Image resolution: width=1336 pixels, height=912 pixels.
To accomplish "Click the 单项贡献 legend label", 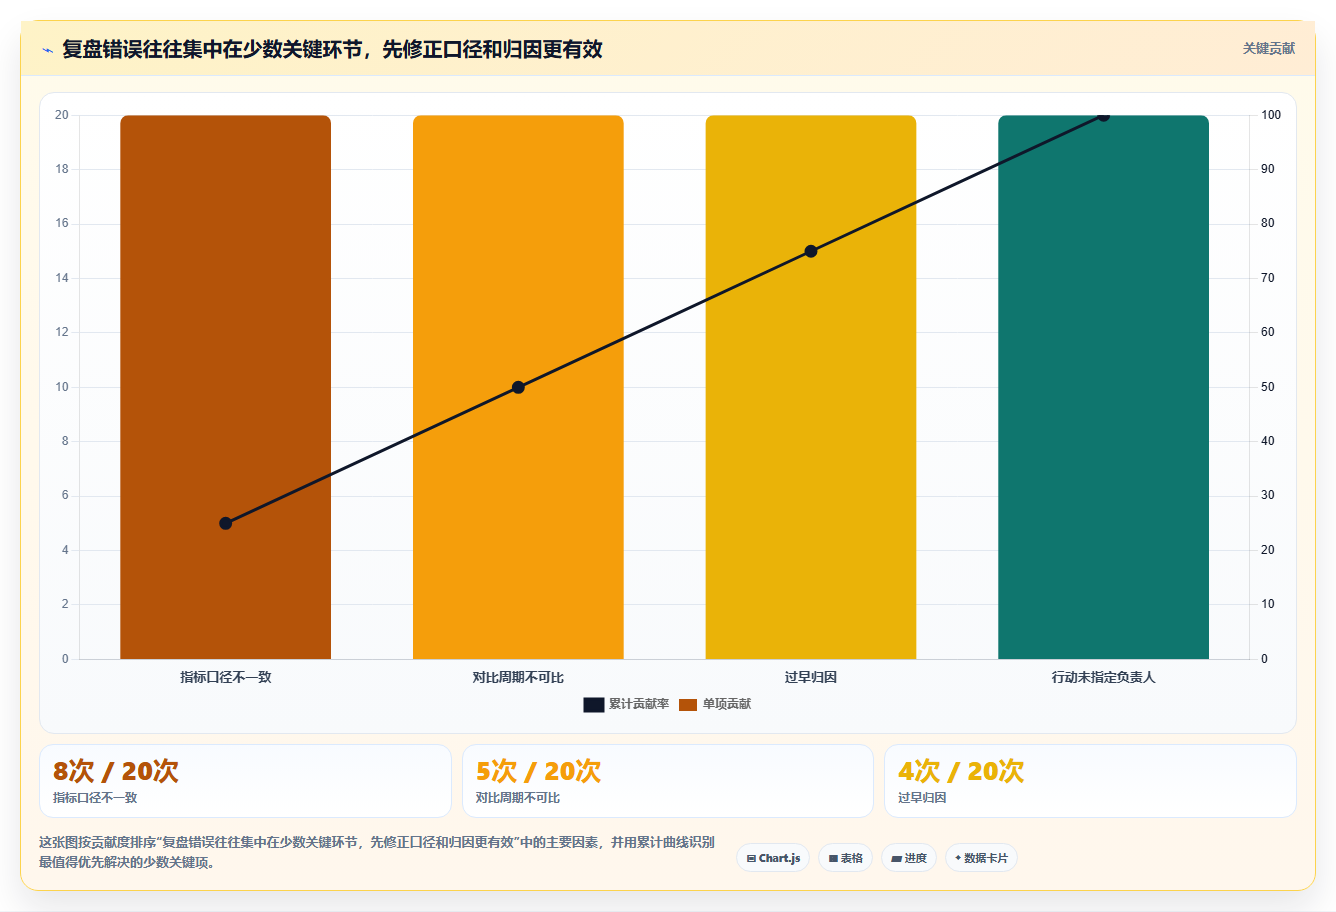I will pyautogui.click(x=727, y=704).
